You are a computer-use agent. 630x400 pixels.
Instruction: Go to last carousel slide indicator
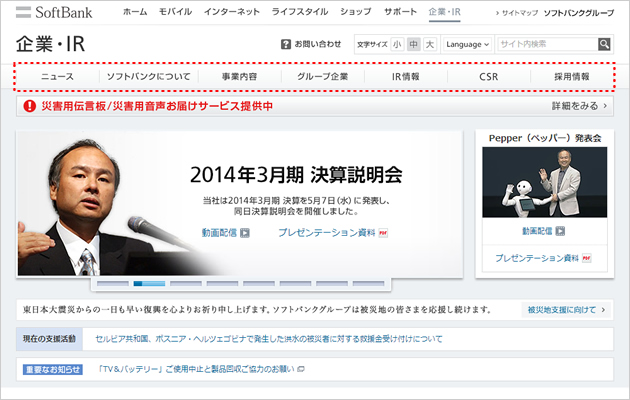[368, 284]
